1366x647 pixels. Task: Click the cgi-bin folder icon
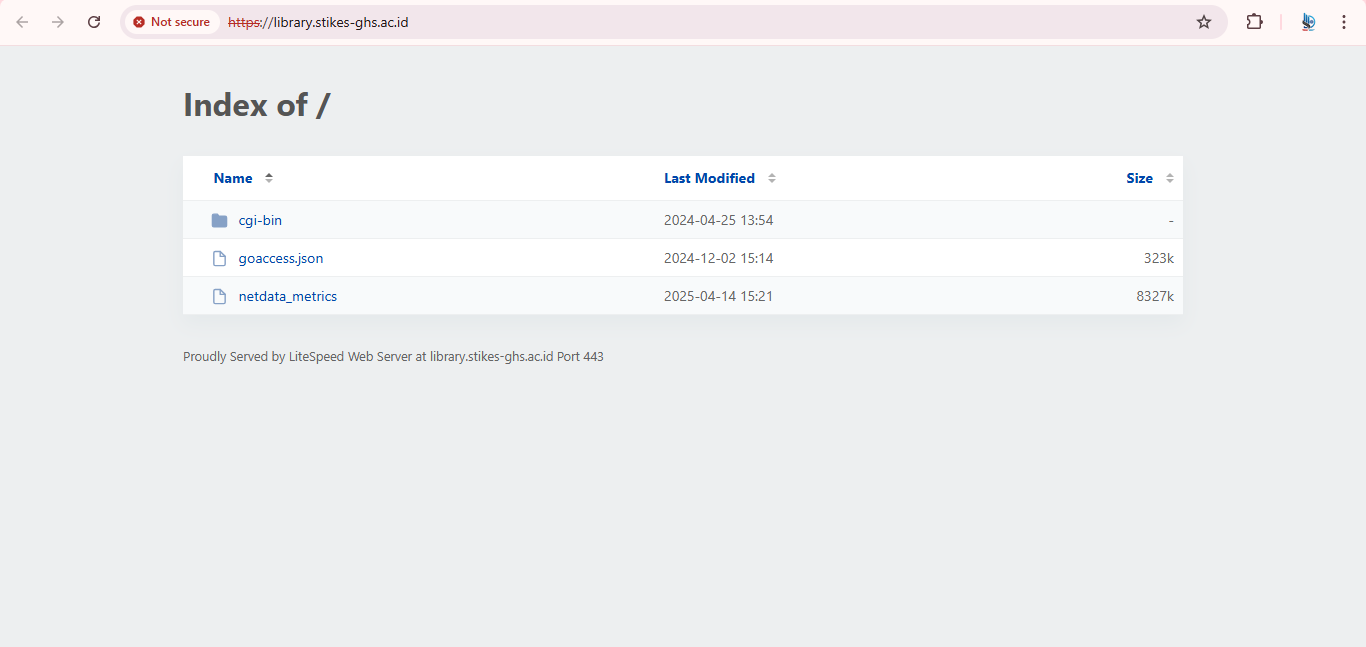coord(220,220)
